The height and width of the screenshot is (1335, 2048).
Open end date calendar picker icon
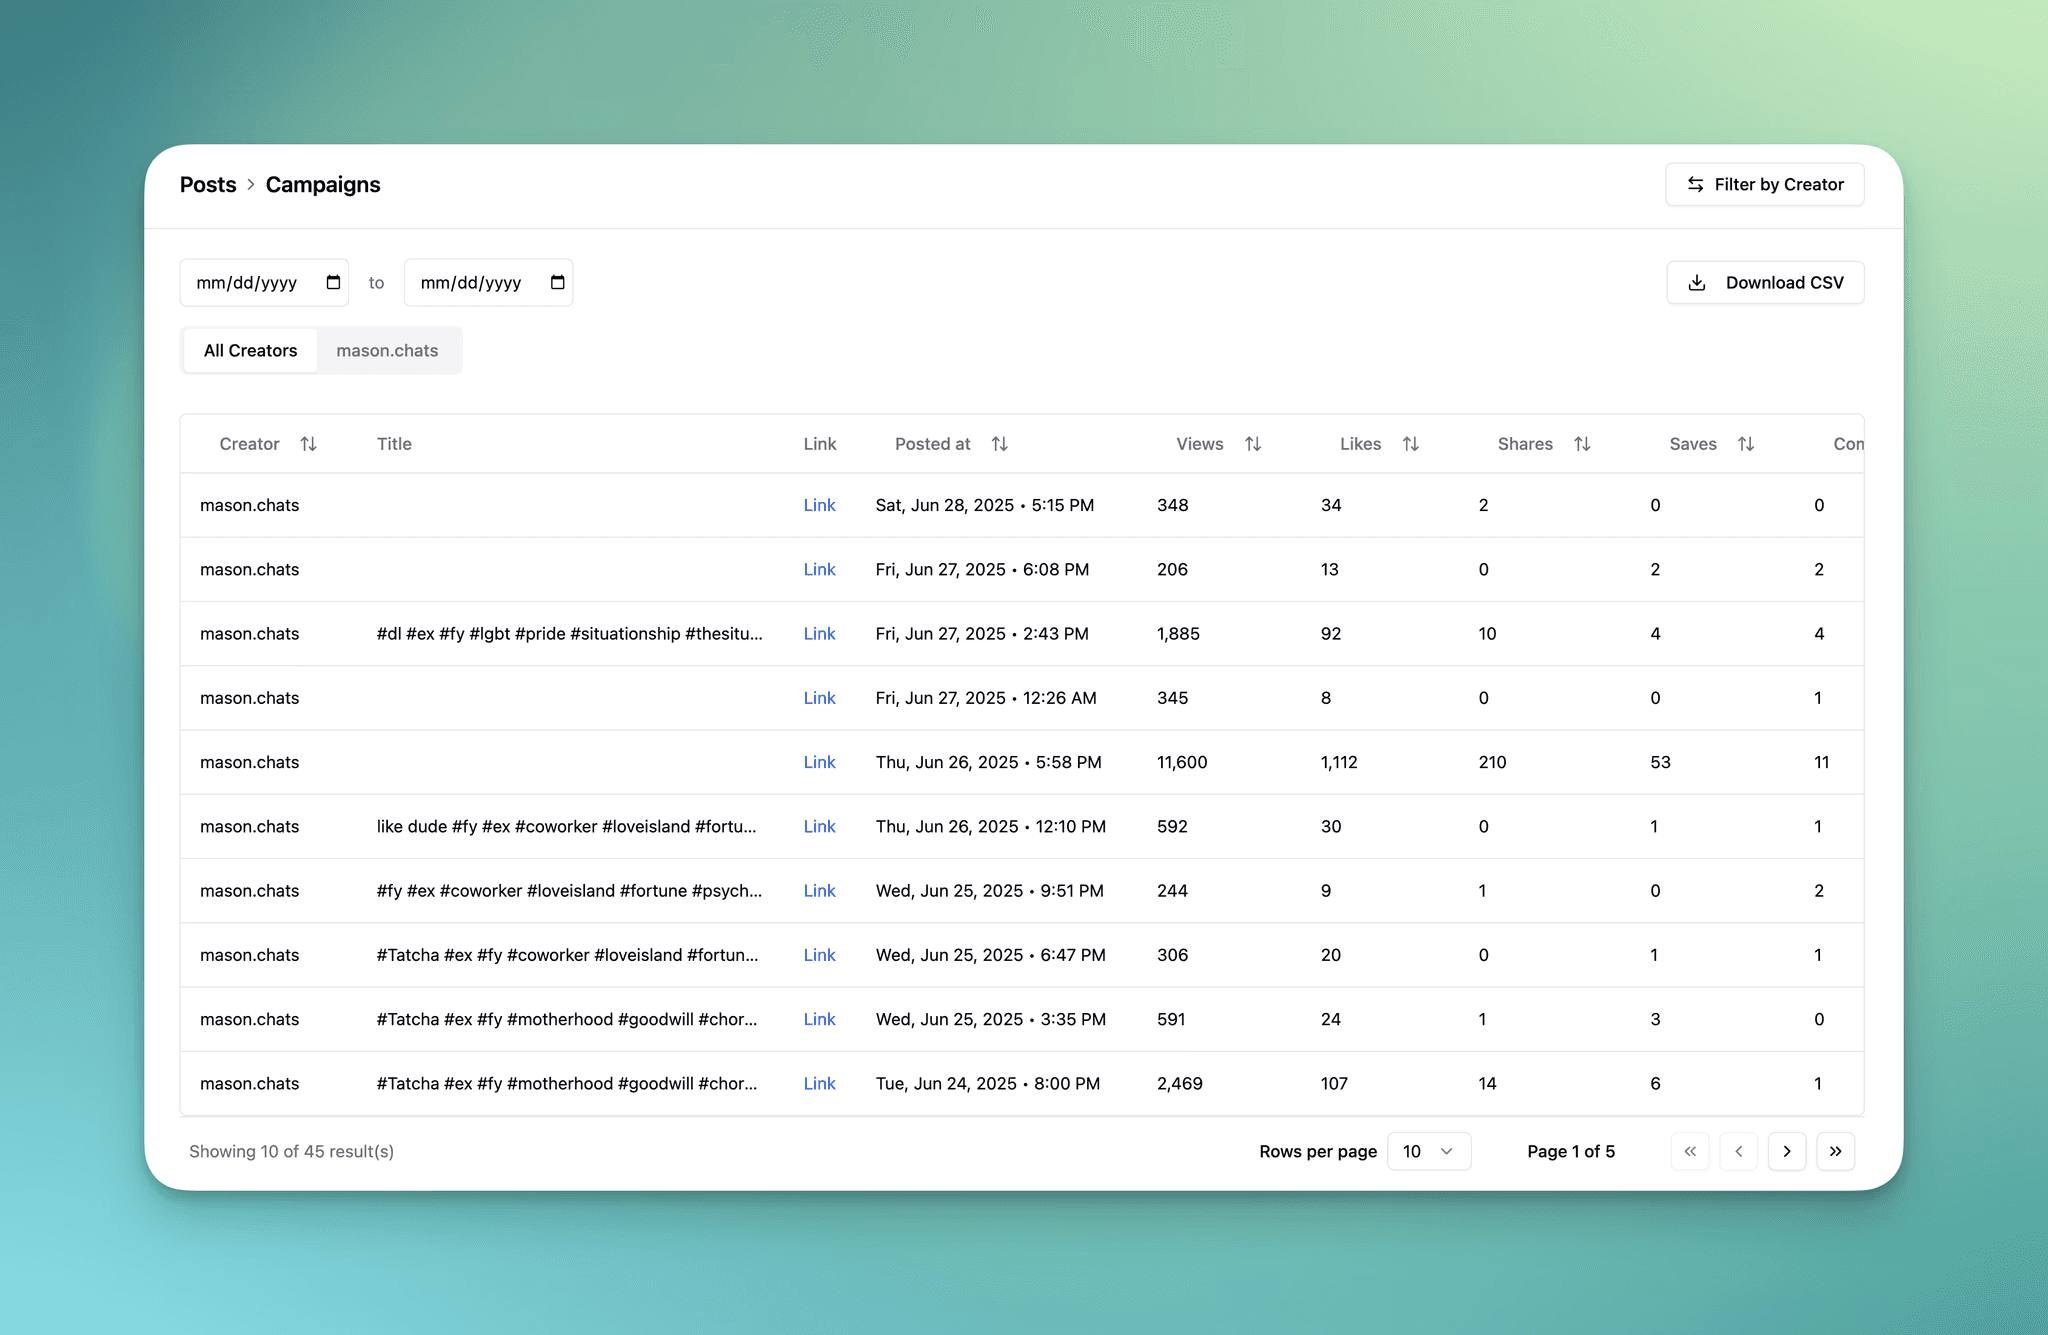click(x=557, y=283)
